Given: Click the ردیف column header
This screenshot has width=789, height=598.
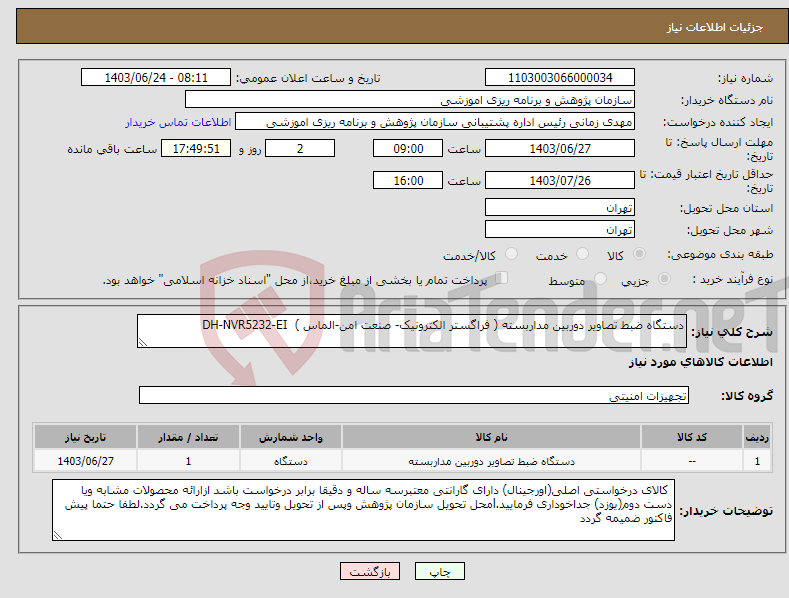Looking at the screenshot, I should click(757, 437).
